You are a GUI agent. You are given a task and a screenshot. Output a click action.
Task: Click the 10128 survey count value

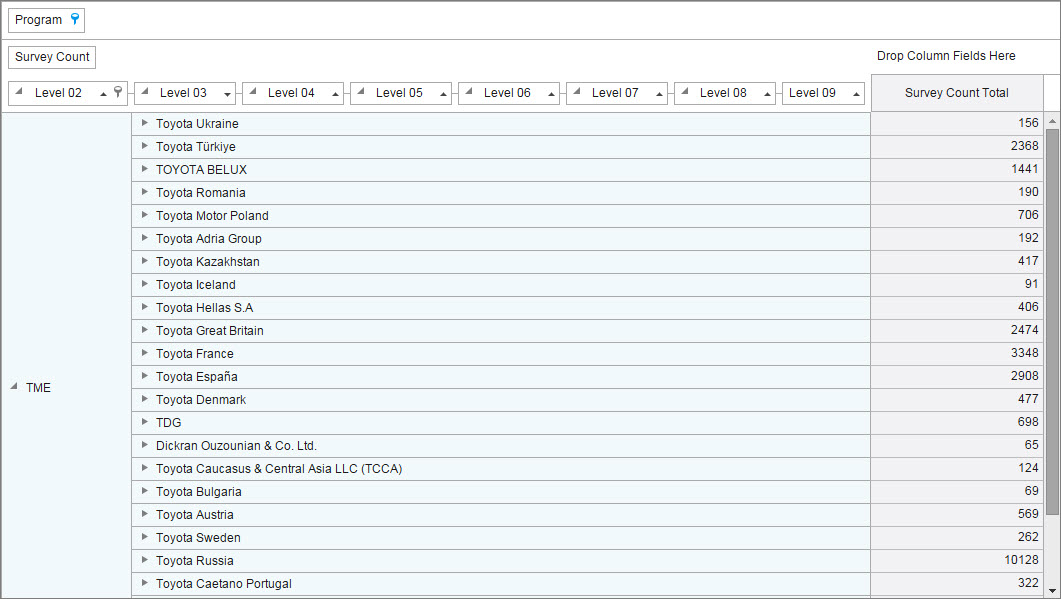tap(1021, 560)
